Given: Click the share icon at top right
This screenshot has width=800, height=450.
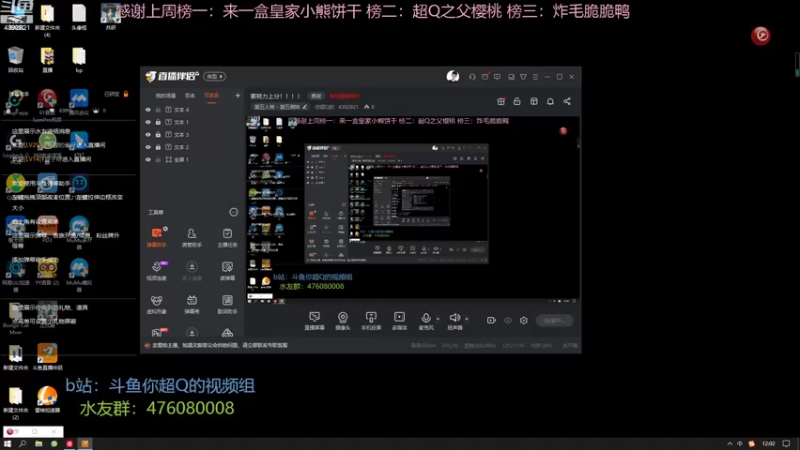Looking at the screenshot, I should [x=567, y=101].
